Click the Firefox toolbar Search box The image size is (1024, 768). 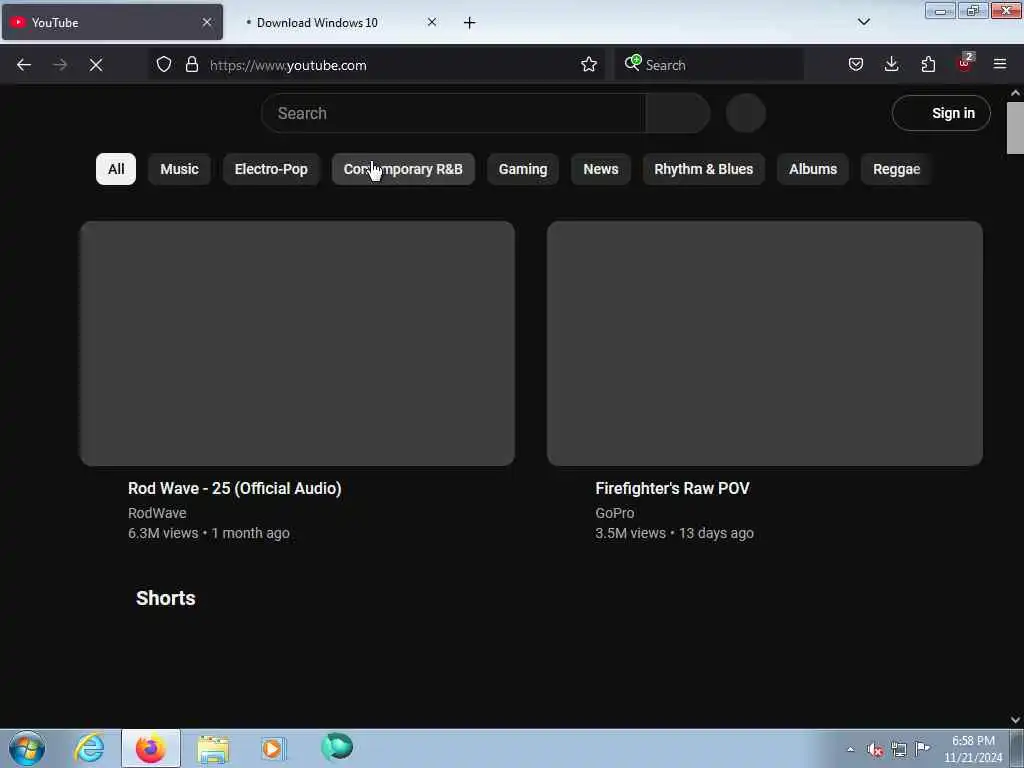pyautogui.click(x=709, y=65)
